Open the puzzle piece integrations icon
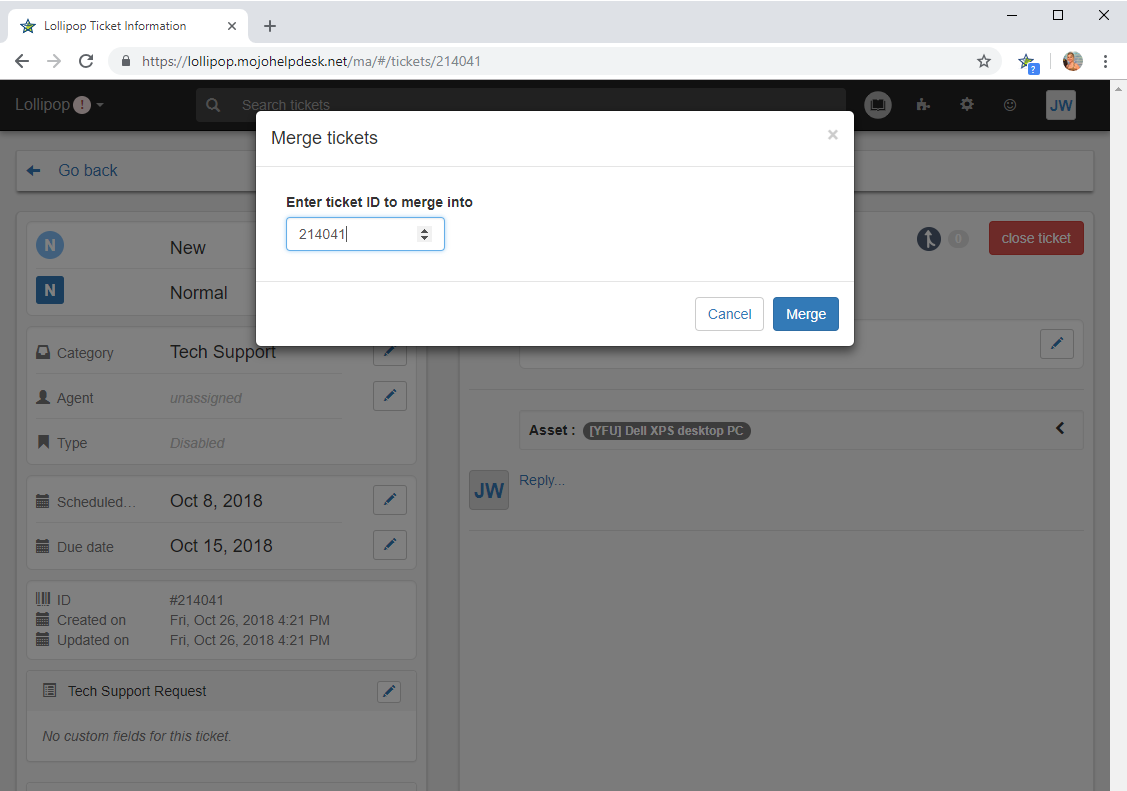 point(923,105)
